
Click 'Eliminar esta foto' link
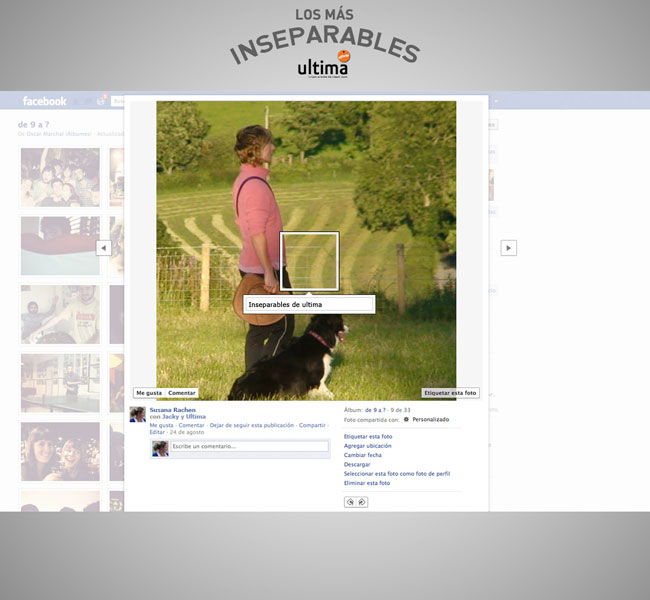click(367, 483)
